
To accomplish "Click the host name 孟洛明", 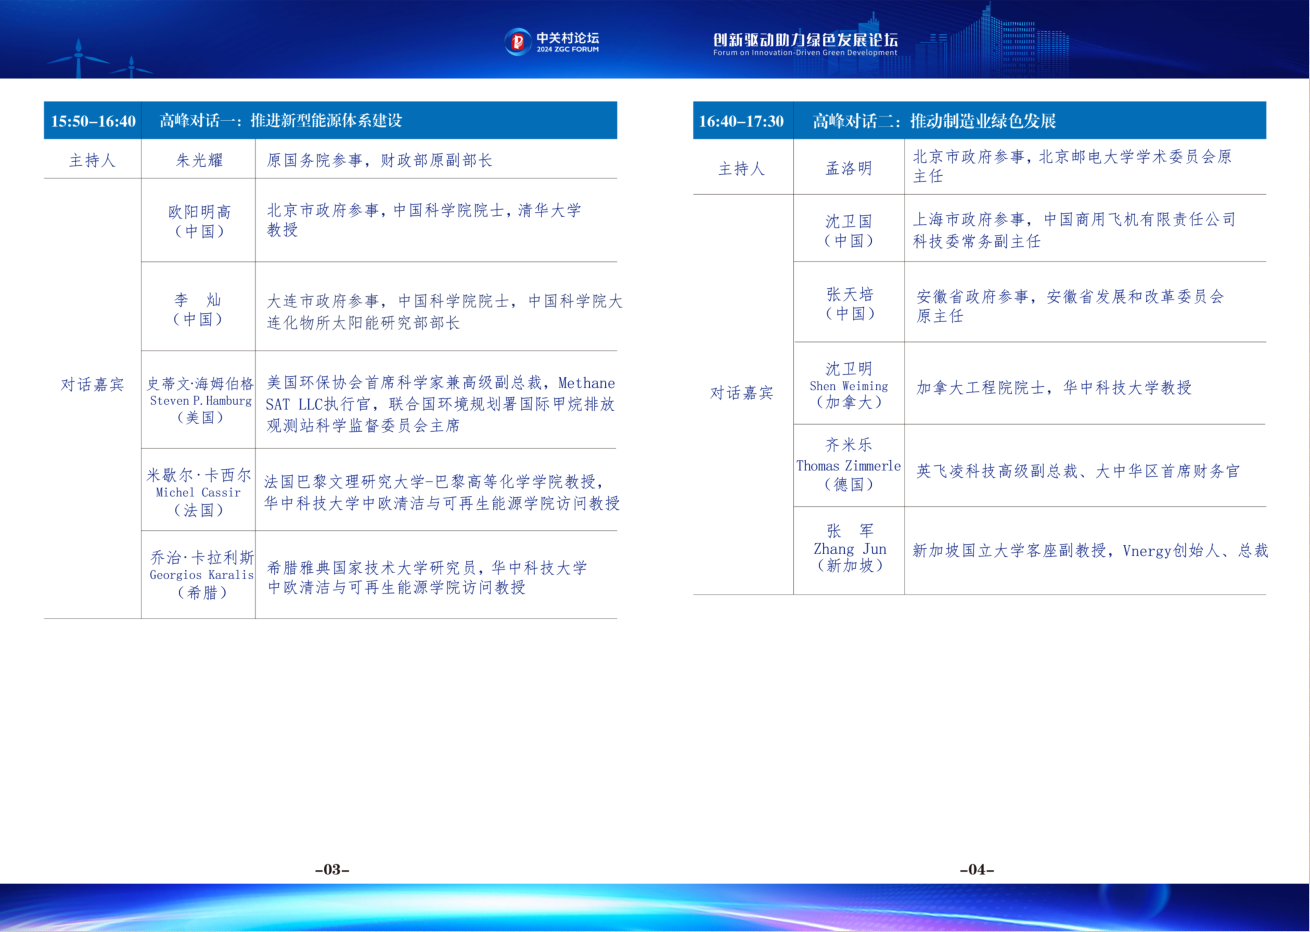I will click(848, 168).
